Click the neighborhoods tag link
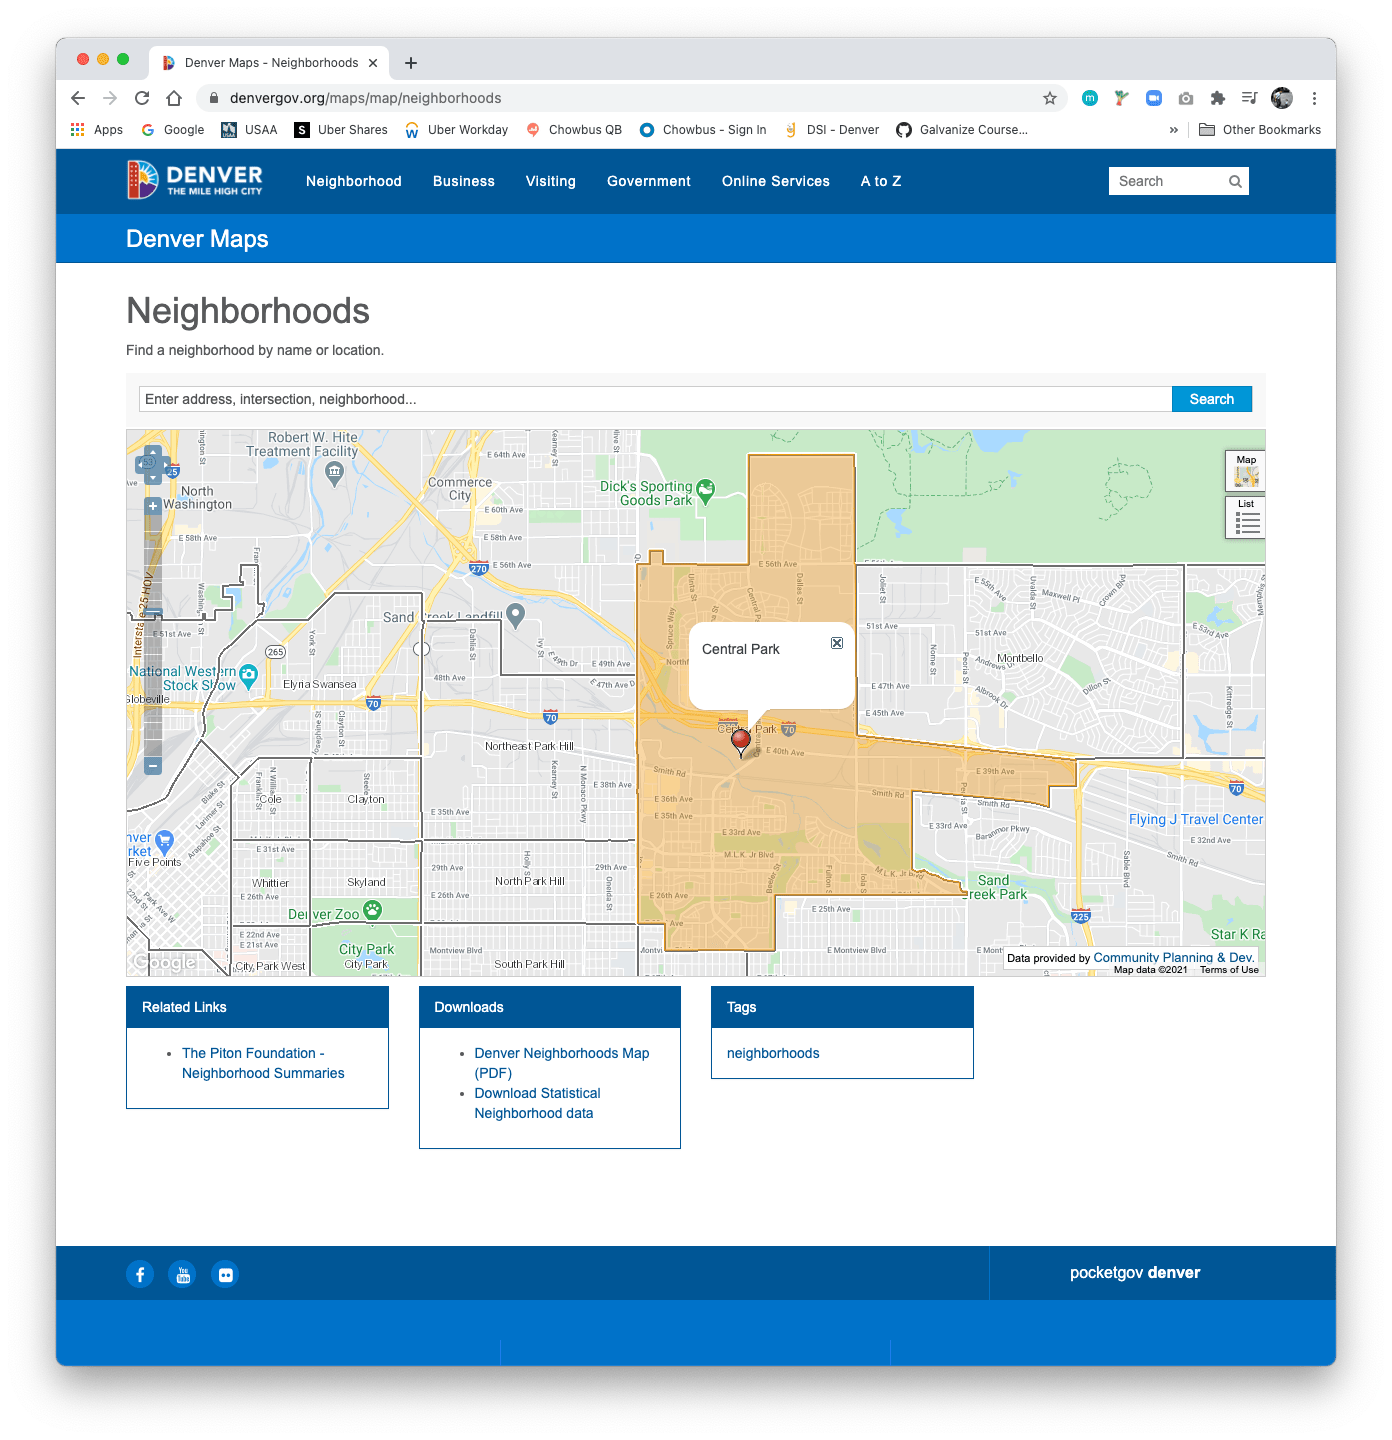Image resolution: width=1392 pixels, height=1440 pixels. coord(773,1053)
